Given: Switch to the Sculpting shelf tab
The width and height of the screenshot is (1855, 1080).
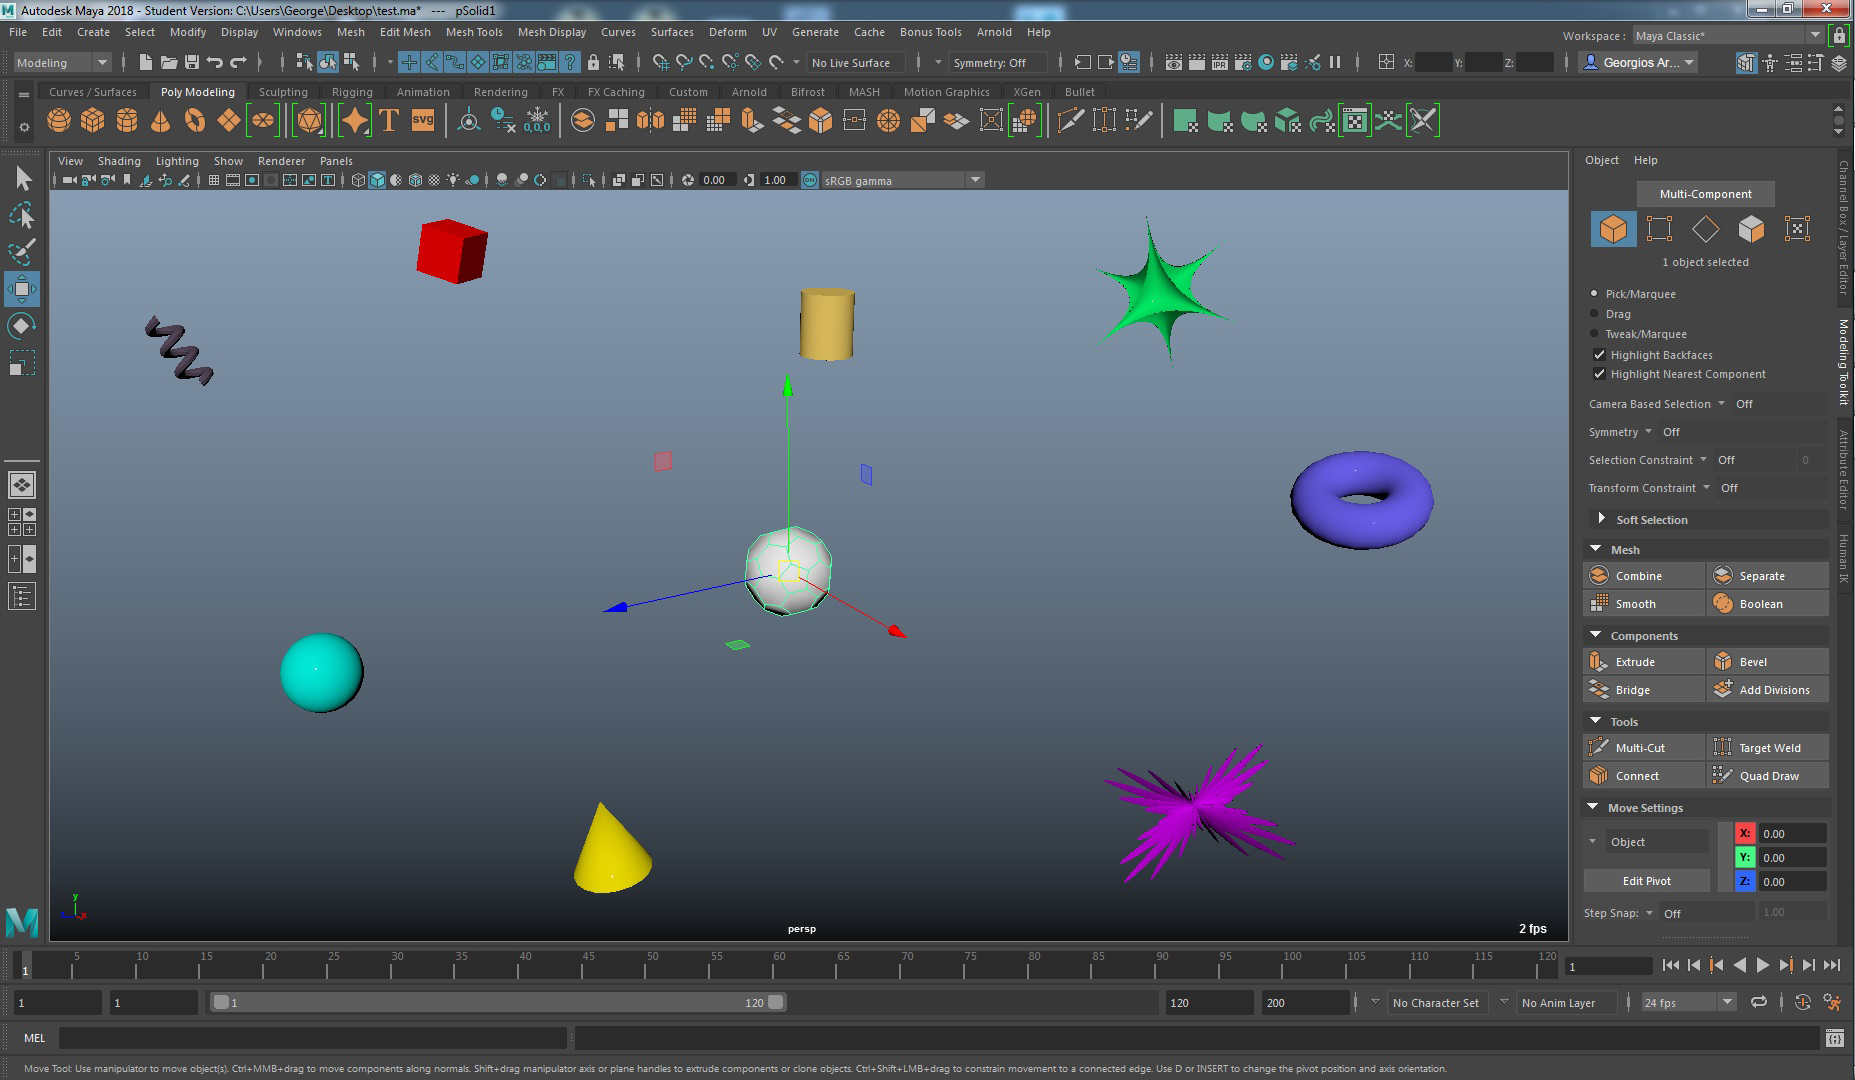Looking at the screenshot, I should pos(283,92).
